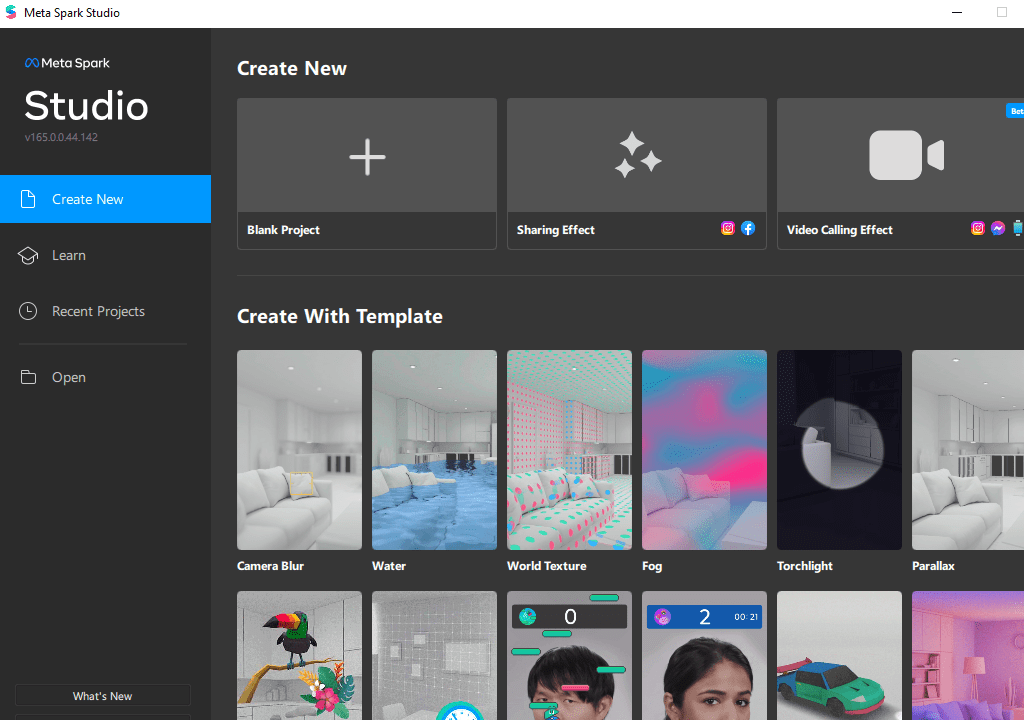The image size is (1024, 720).
Task: Create a Blank Project
Action: (366, 175)
